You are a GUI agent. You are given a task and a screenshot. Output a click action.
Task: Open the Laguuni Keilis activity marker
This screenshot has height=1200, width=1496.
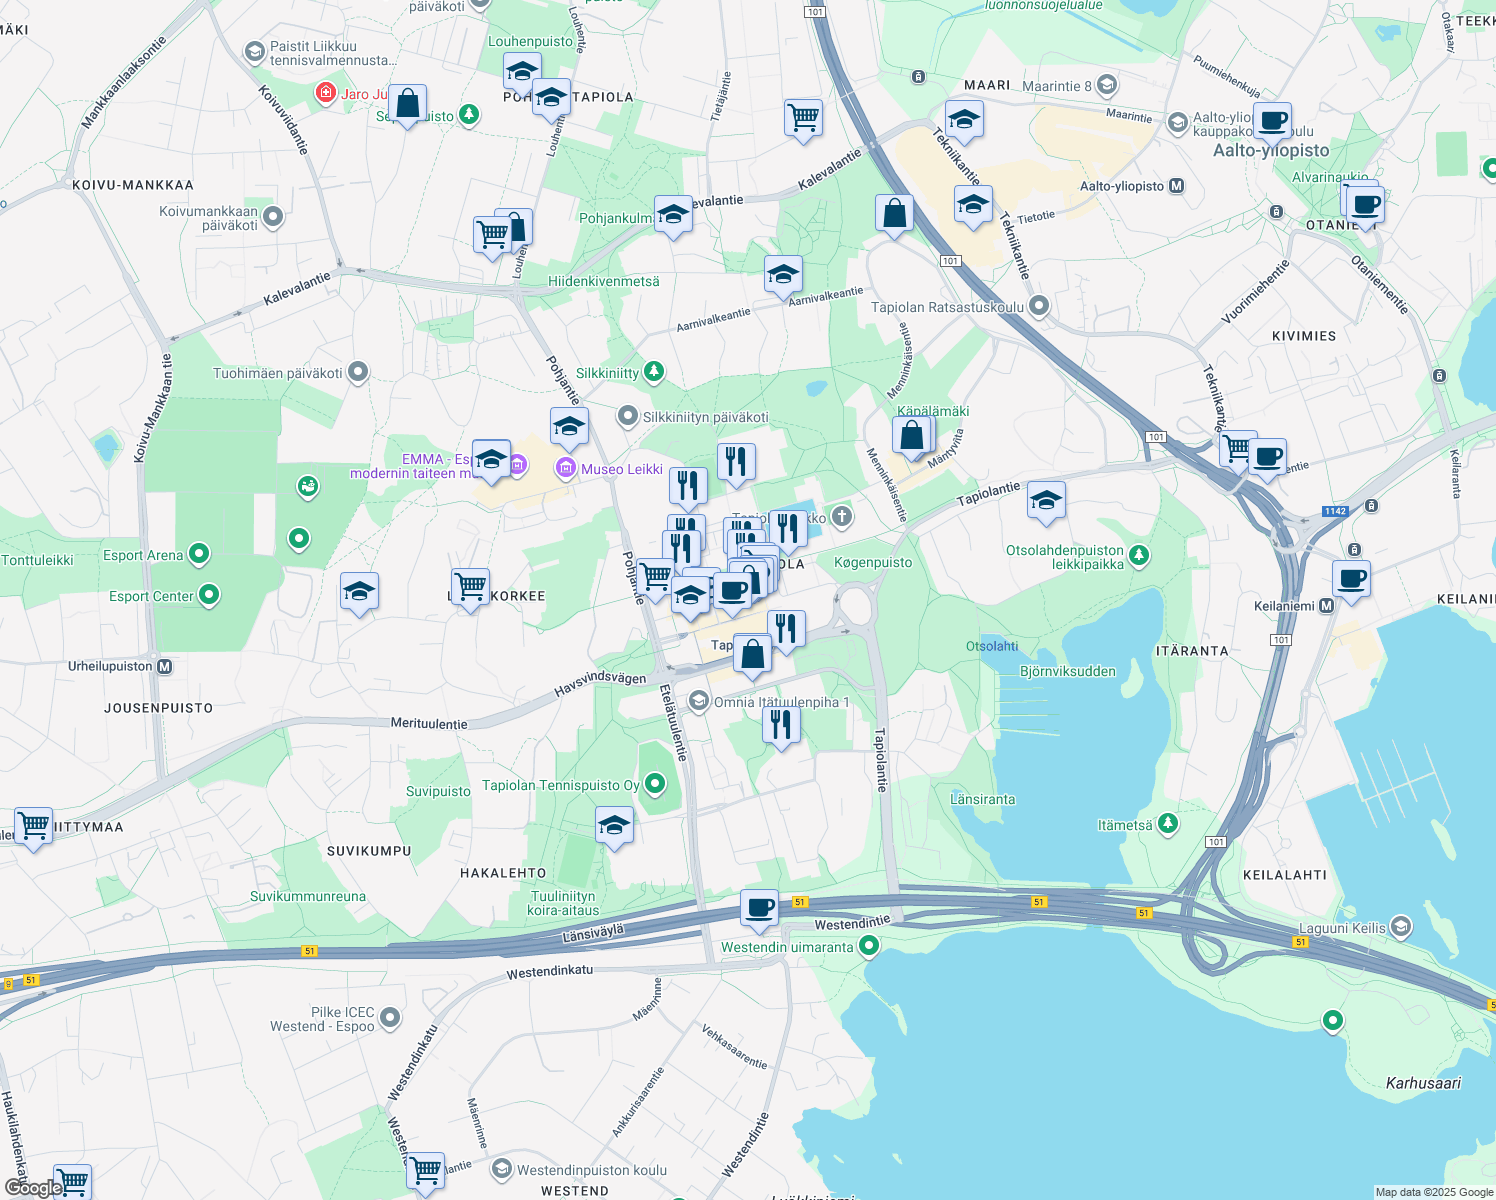[x=1402, y=927]
